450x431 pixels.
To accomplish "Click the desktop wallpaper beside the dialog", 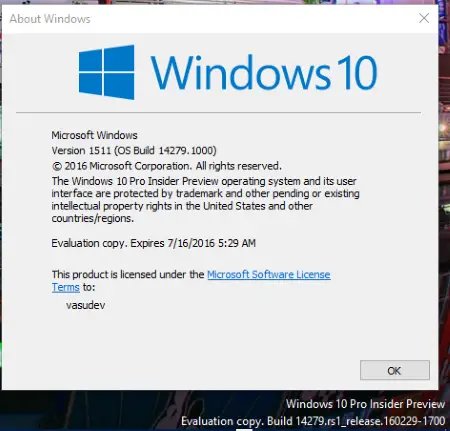I will coord(444,200).
